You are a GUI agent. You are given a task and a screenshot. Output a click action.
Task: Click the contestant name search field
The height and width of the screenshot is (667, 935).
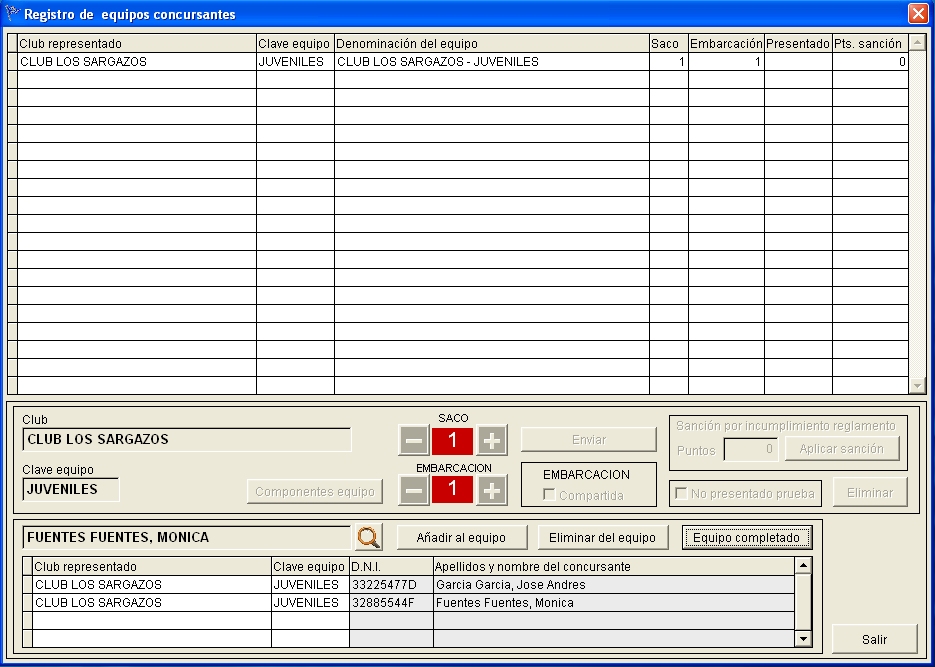186,538
